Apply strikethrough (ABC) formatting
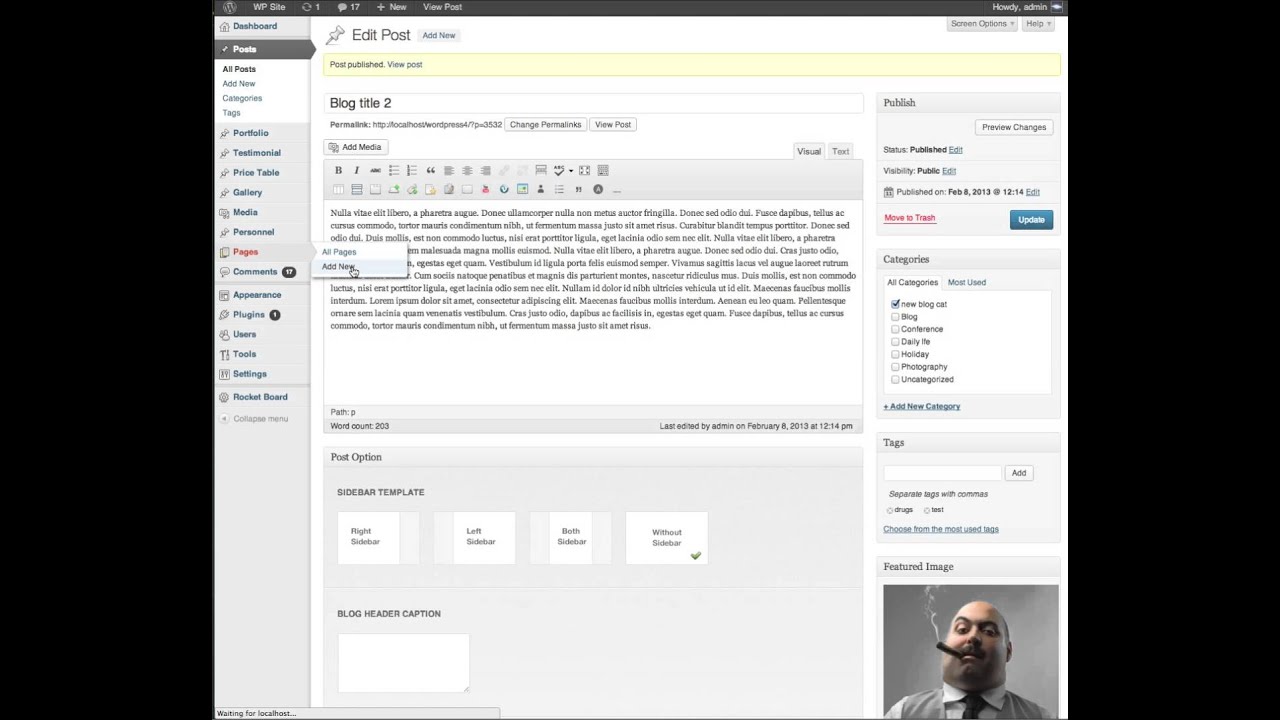 tap(375, 170)
